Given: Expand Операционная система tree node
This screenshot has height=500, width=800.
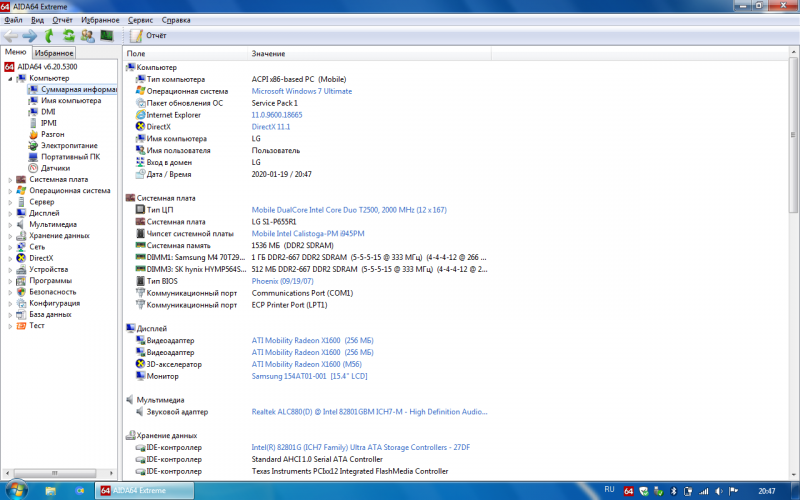Looking at the screenshot, I should point(10,191).
